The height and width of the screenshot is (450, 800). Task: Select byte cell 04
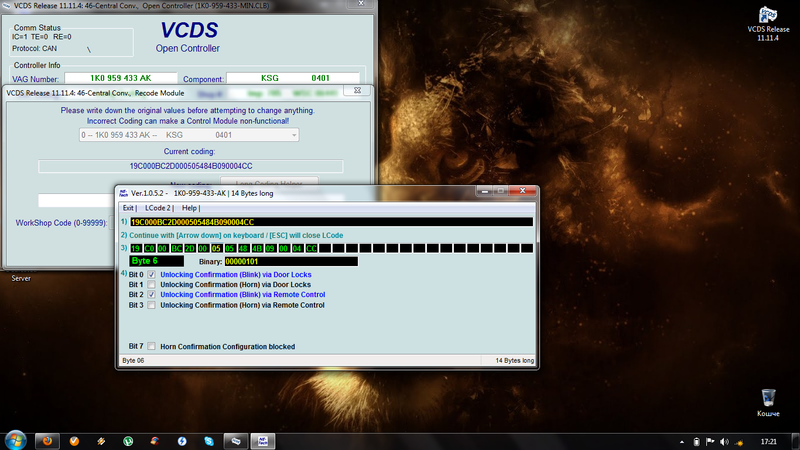297,248
